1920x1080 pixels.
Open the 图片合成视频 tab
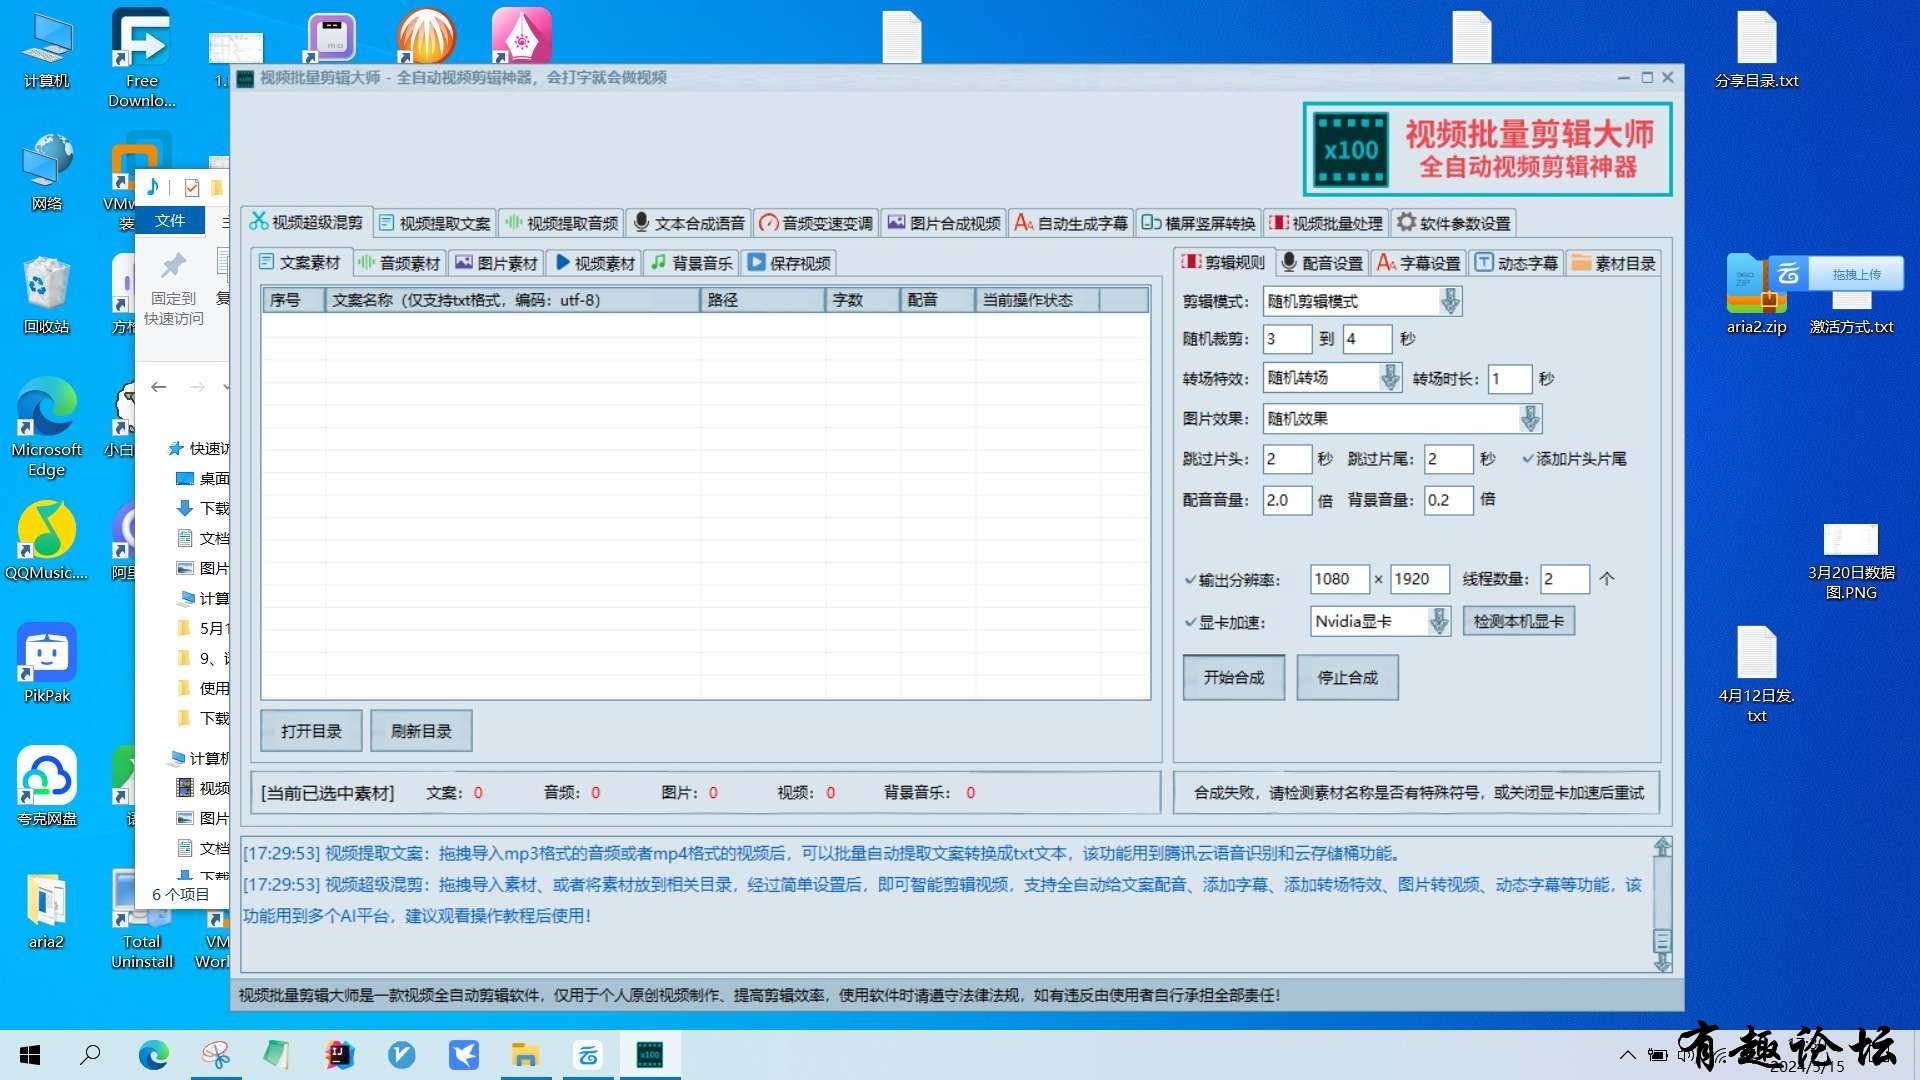(x=944, y=223)
